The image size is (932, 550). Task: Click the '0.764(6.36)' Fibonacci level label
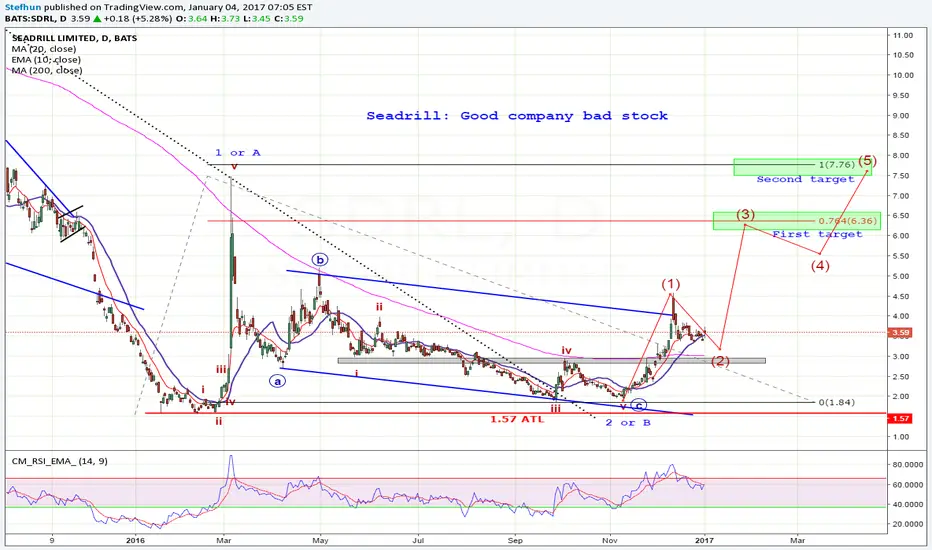pos(847,221)
